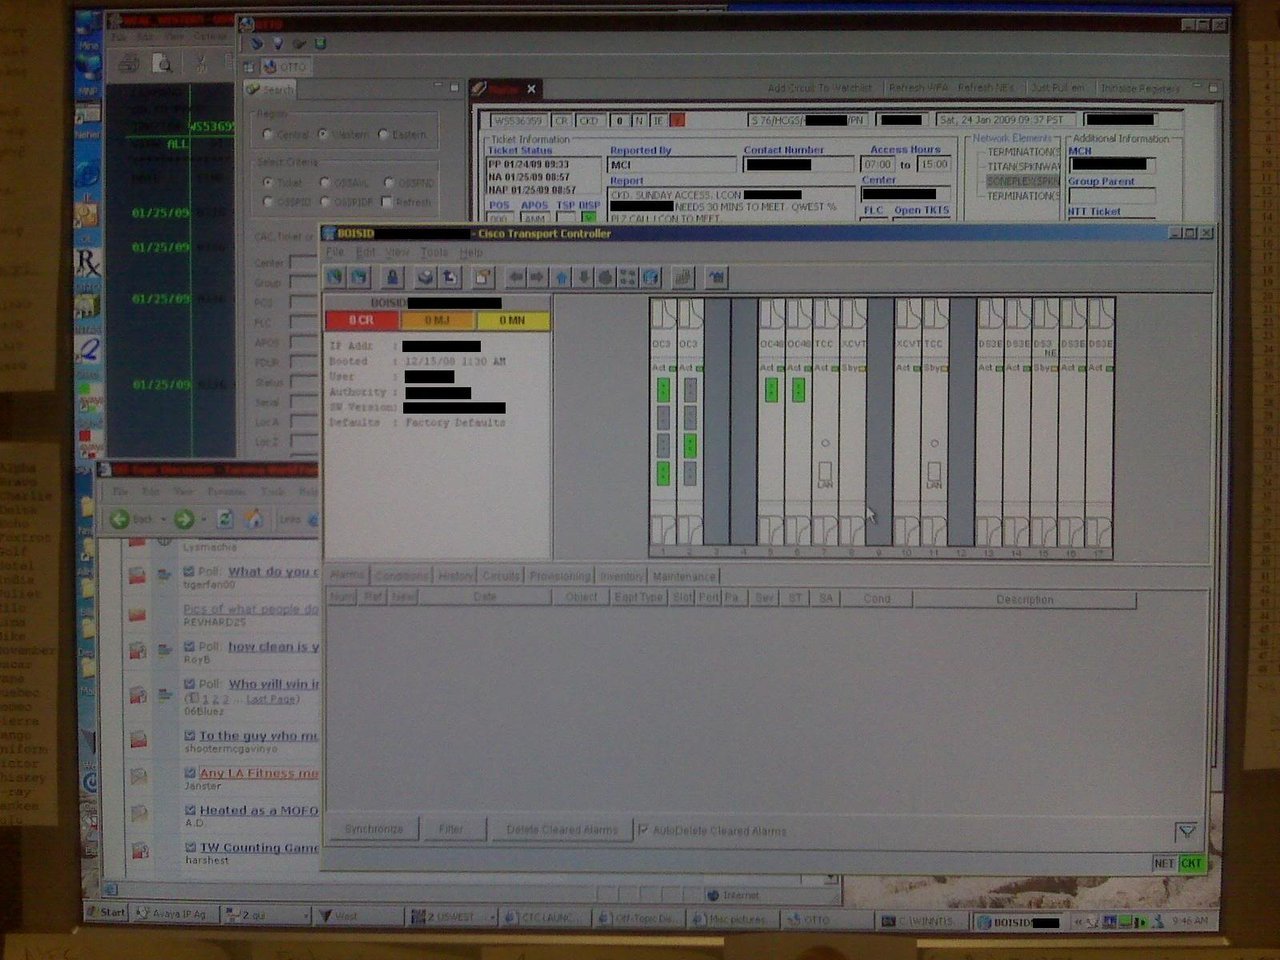Click the green DISP checkbox in the ticket
Screen dimensions: 1280x960
589,217
